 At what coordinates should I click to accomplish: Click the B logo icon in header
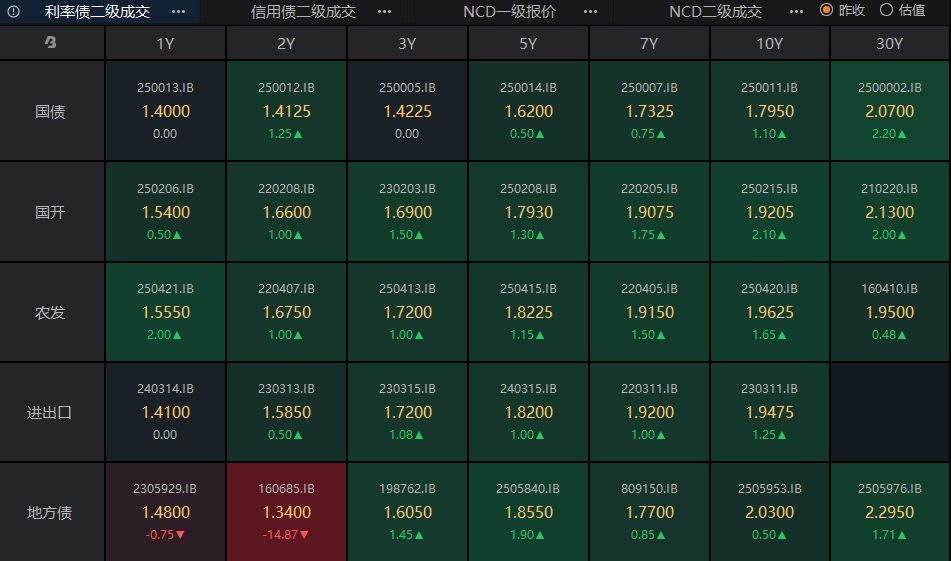coord(51,42)
